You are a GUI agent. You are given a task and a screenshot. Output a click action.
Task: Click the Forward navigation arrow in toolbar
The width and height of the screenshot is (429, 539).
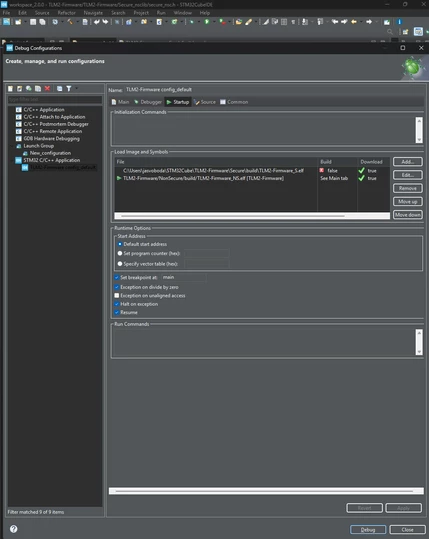pos(369,22)
